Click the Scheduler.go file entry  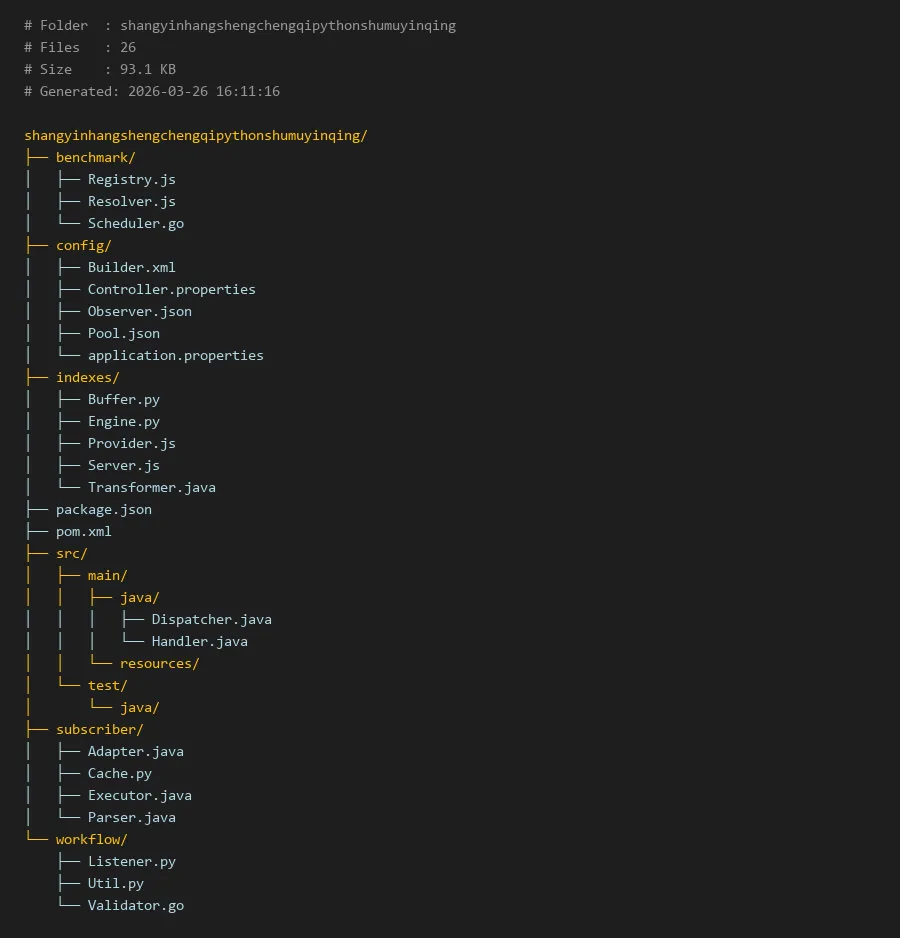pos(135,224)
